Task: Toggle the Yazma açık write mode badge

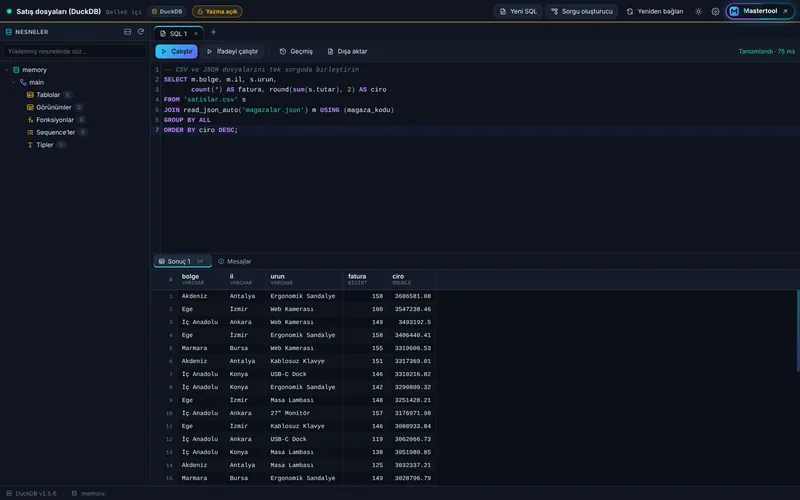Action: click(x=217, y=11)
